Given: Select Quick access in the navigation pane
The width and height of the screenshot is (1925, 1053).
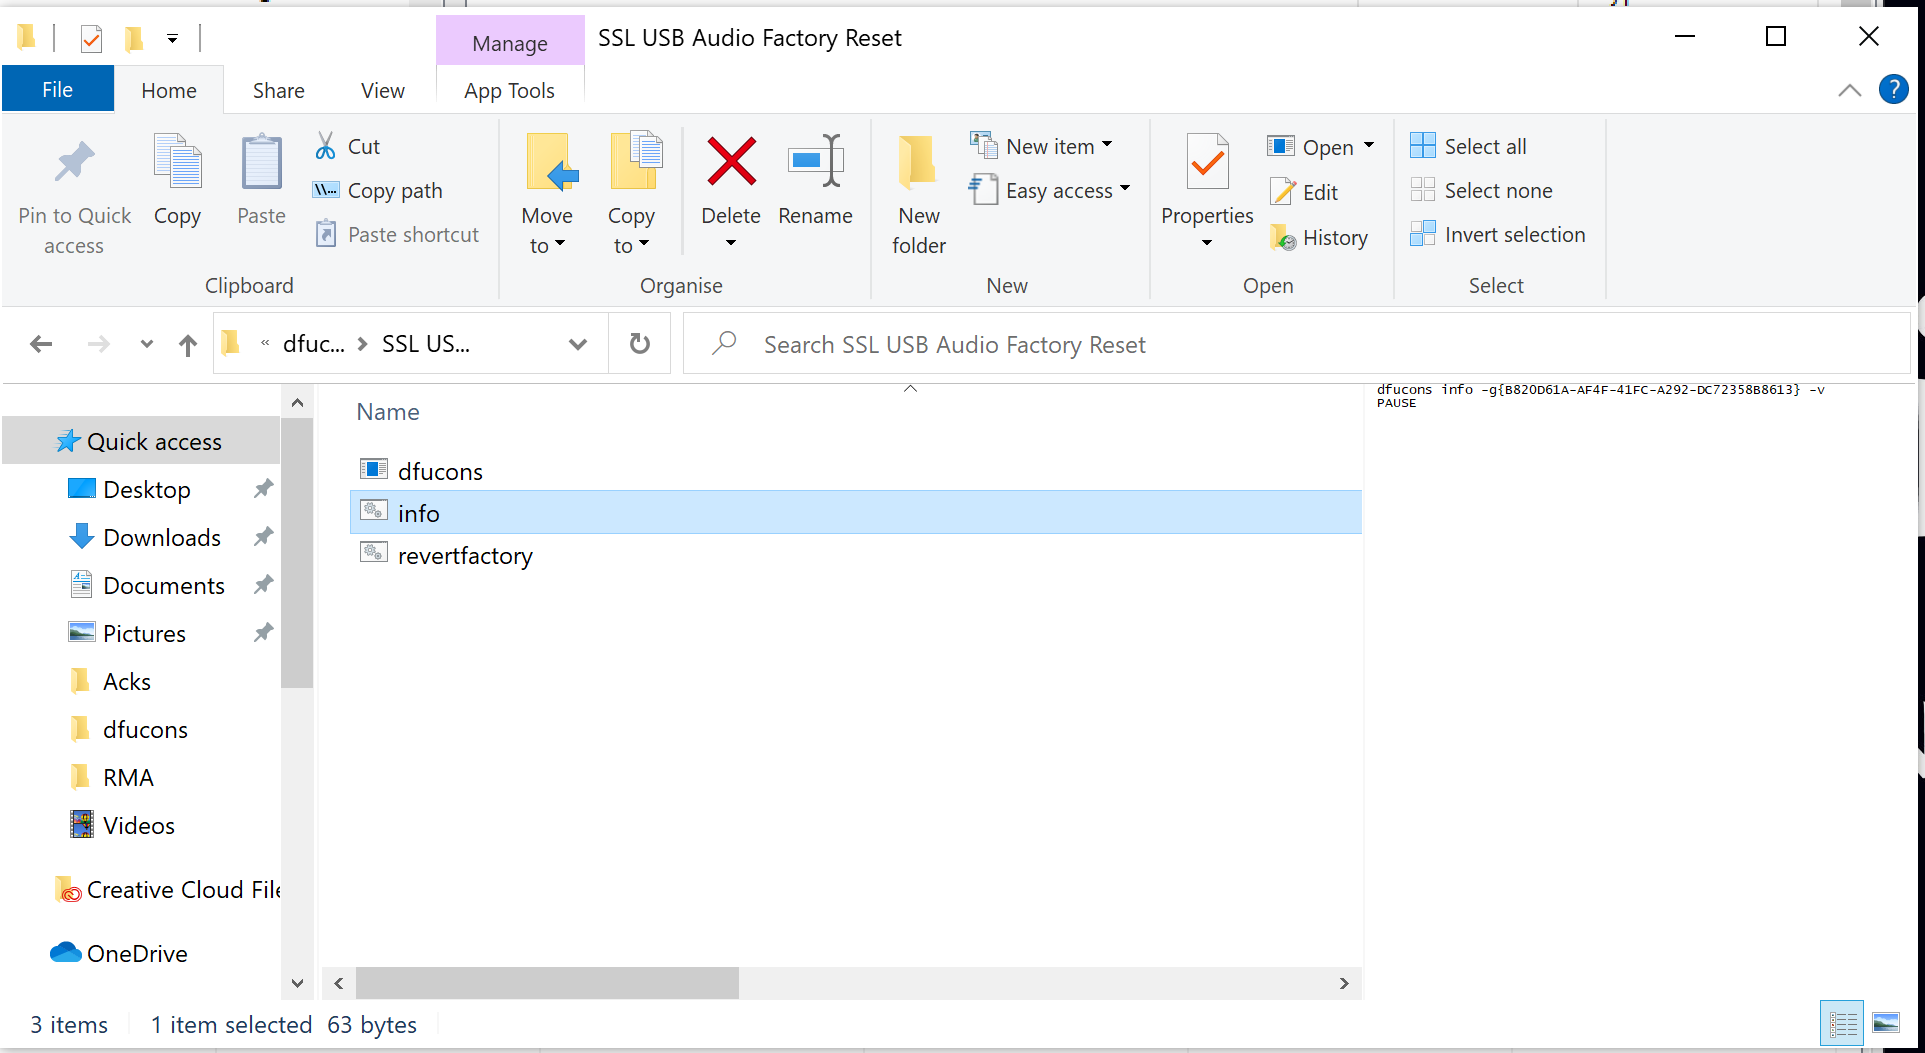Looking at the screenshot, I should tap(141, 441).
